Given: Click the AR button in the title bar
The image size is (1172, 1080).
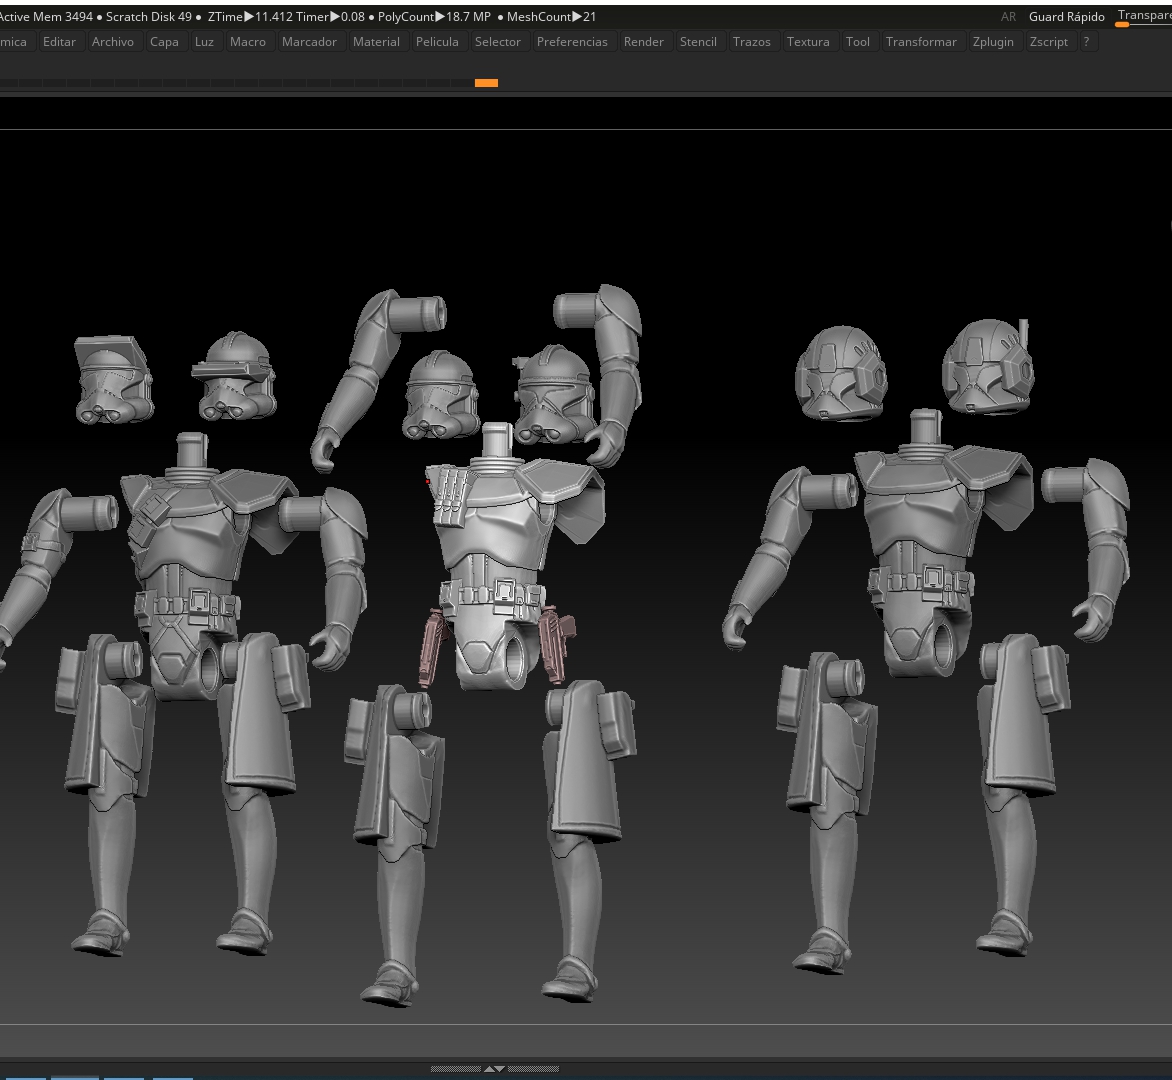Looking at the screenshot, I should pos(1008,16).
